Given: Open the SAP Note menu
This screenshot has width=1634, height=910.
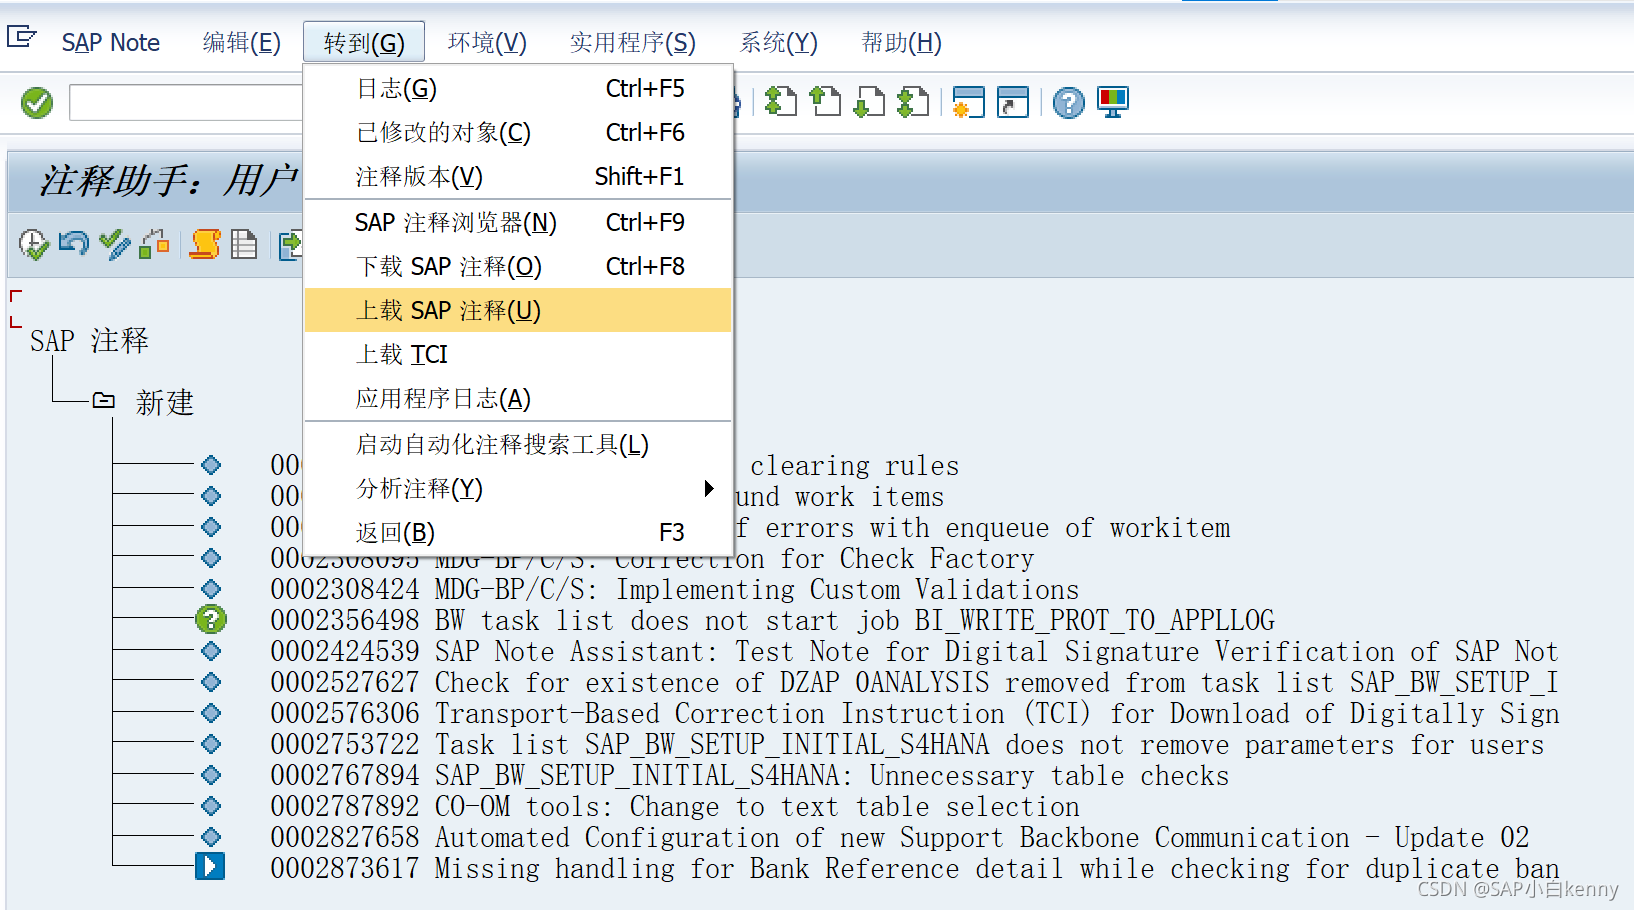Looking at the screenshot, I should 110,43.
